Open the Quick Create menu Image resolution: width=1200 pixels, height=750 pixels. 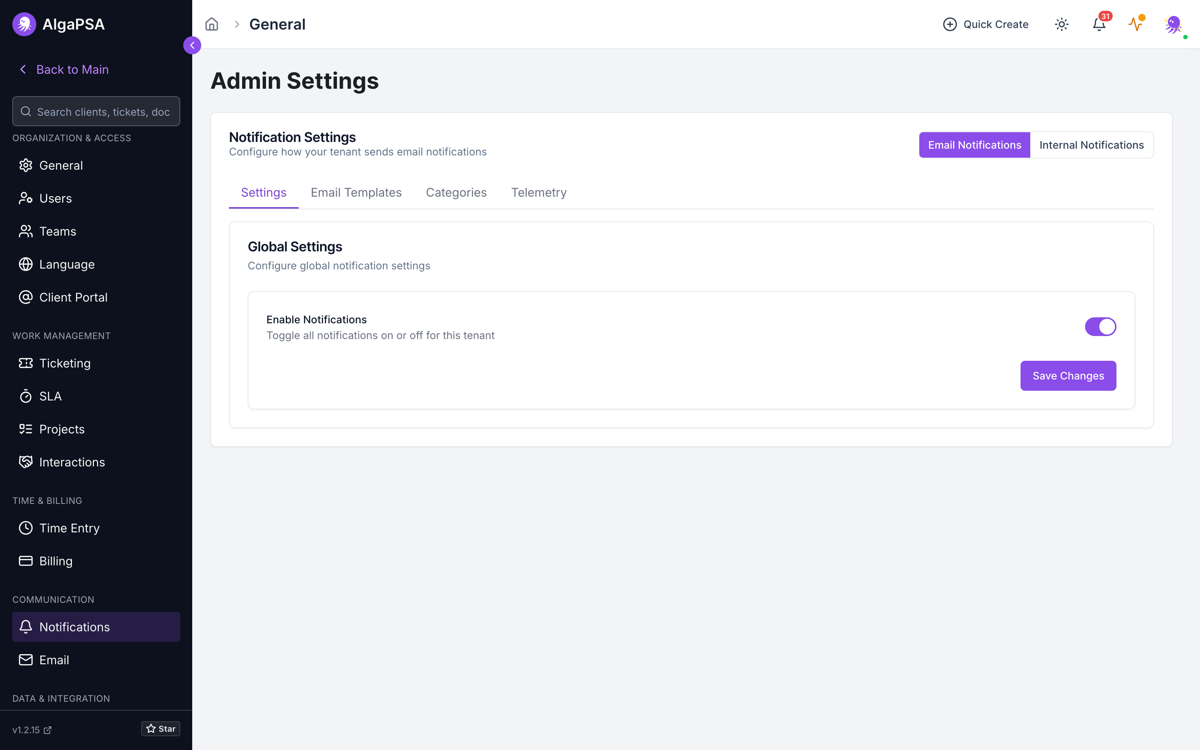(985, 24)
